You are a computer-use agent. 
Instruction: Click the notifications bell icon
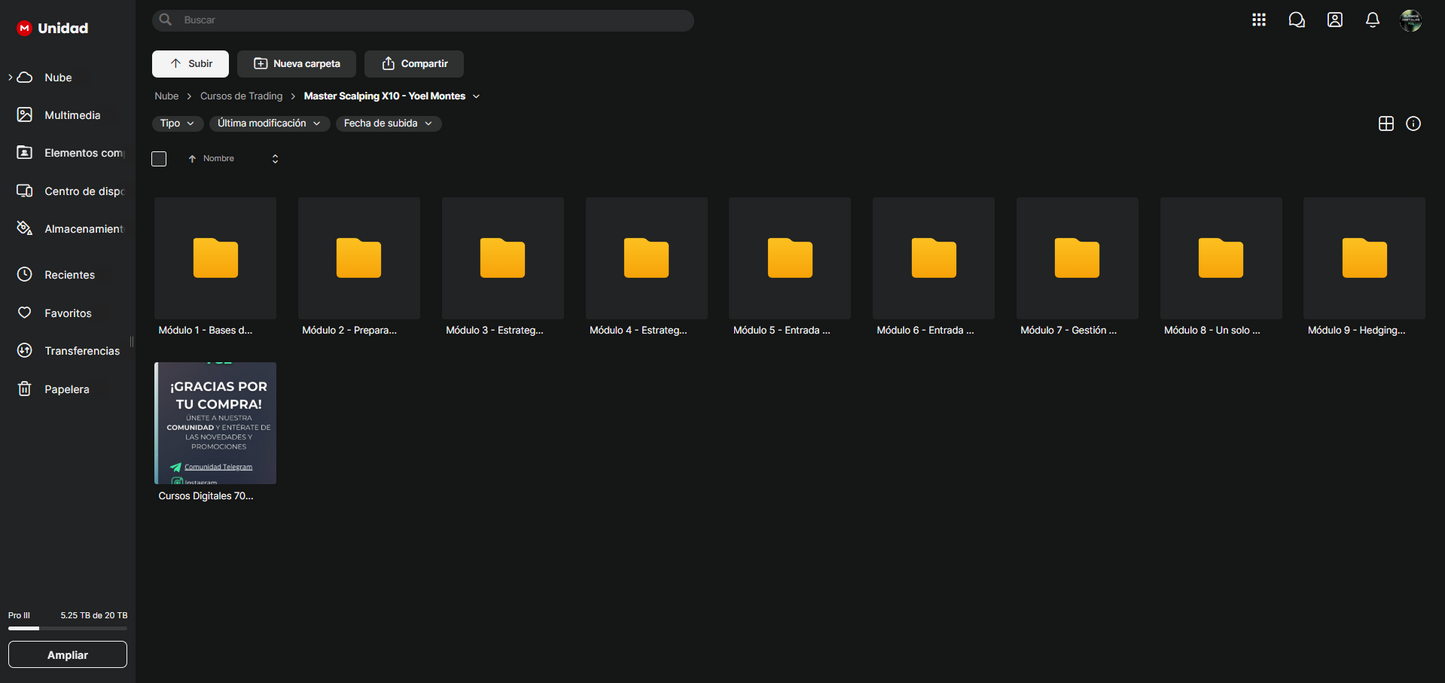1373,20
